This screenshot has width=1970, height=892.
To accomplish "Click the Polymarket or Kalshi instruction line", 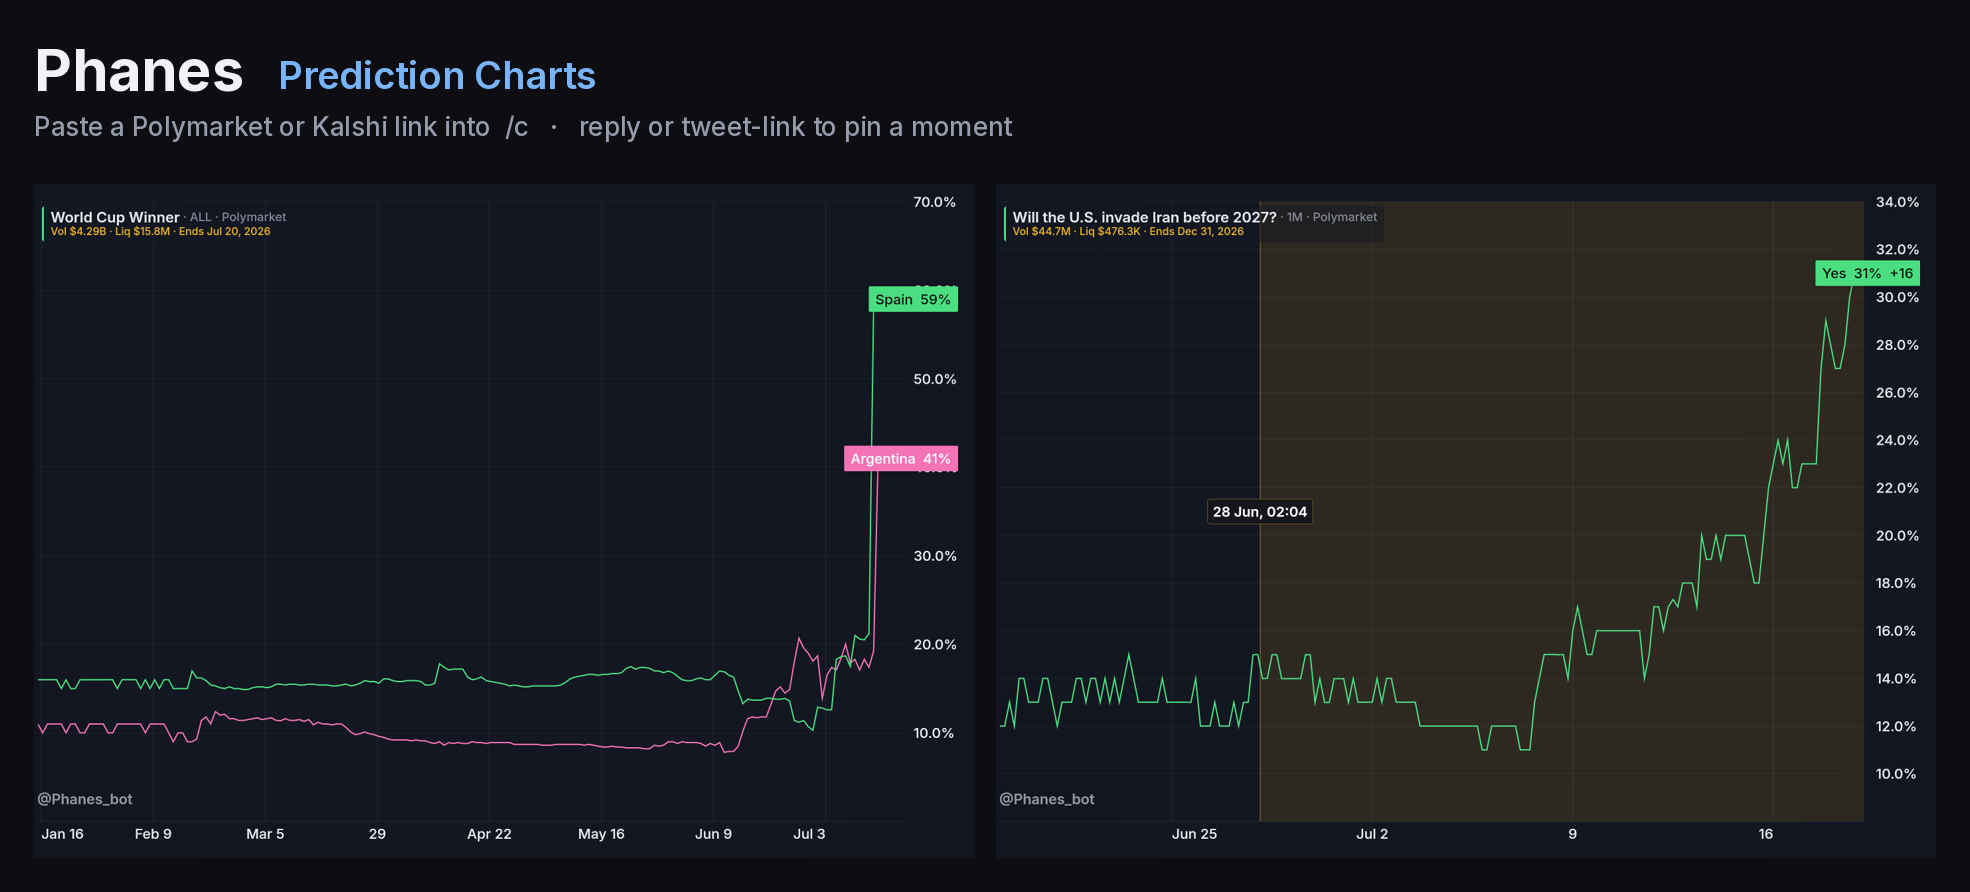I will 523,127.
